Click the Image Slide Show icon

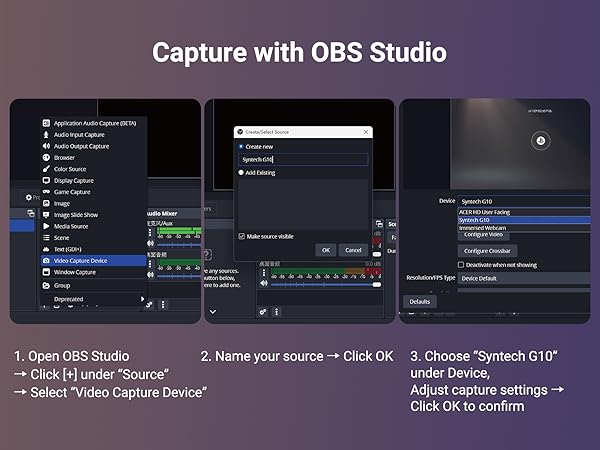point(46,215)
